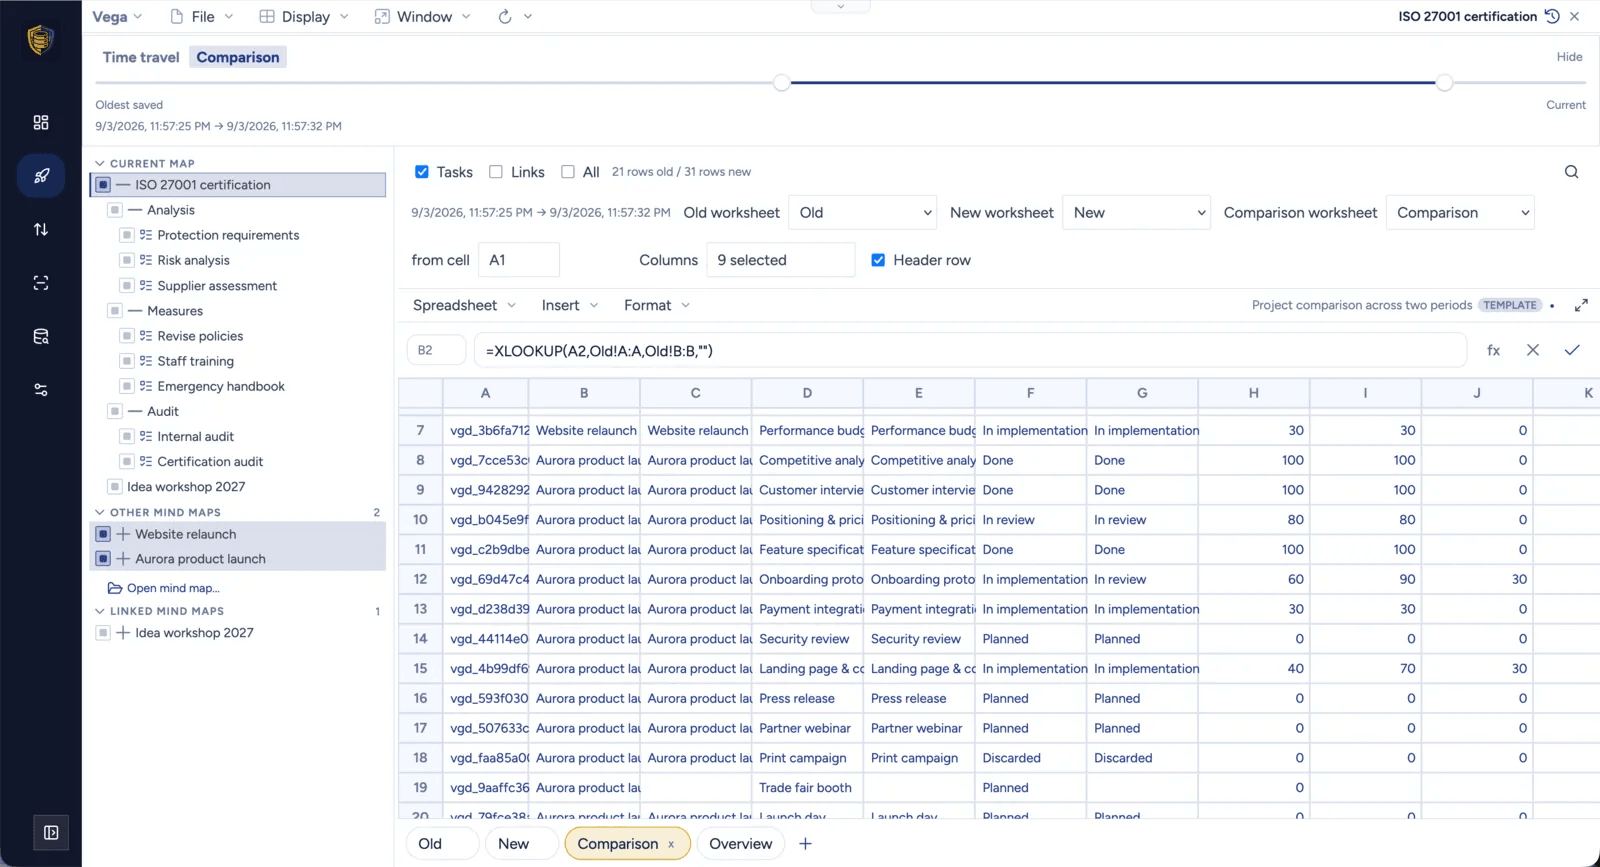Viewport: 1600px width, 867px height.
Task: Click the search magnifier icon
Action: (x=1571, y=172)
